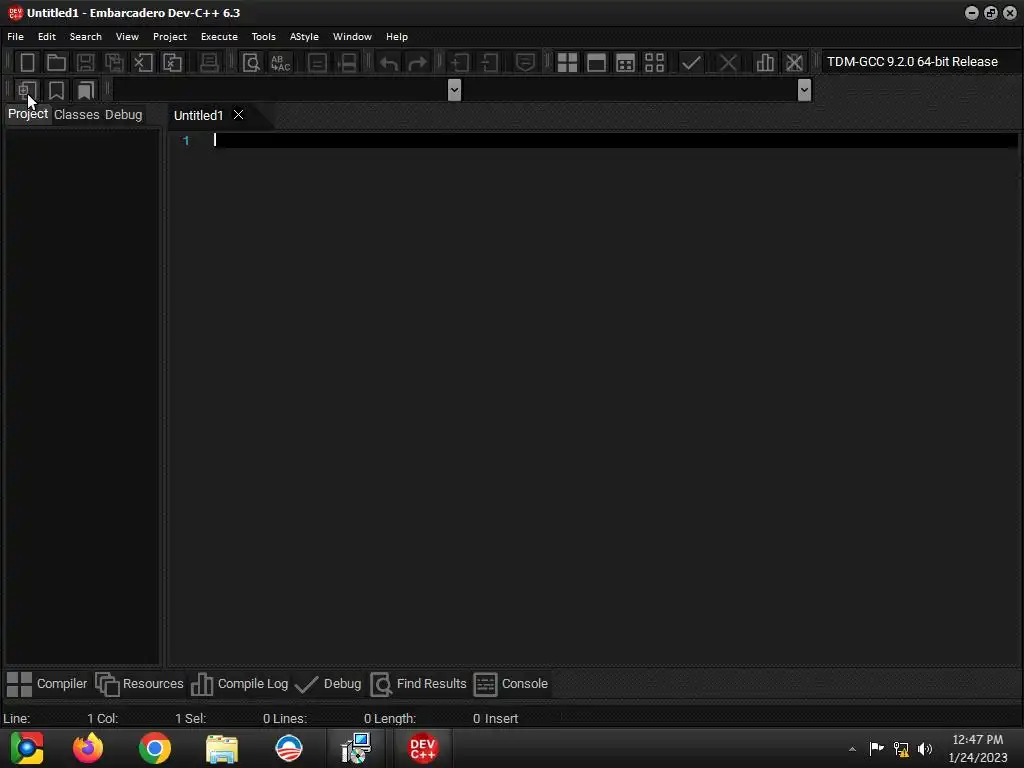The width and height of the screenshot is (1024, 768).
Task: Open the Compile Log bottom tab
Action: 239,684
